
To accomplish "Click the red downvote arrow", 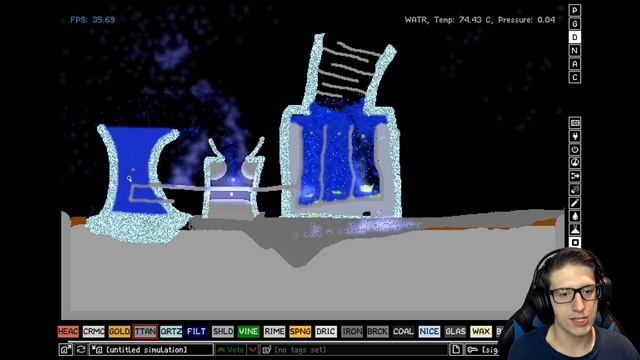I will tap(253, 350).
